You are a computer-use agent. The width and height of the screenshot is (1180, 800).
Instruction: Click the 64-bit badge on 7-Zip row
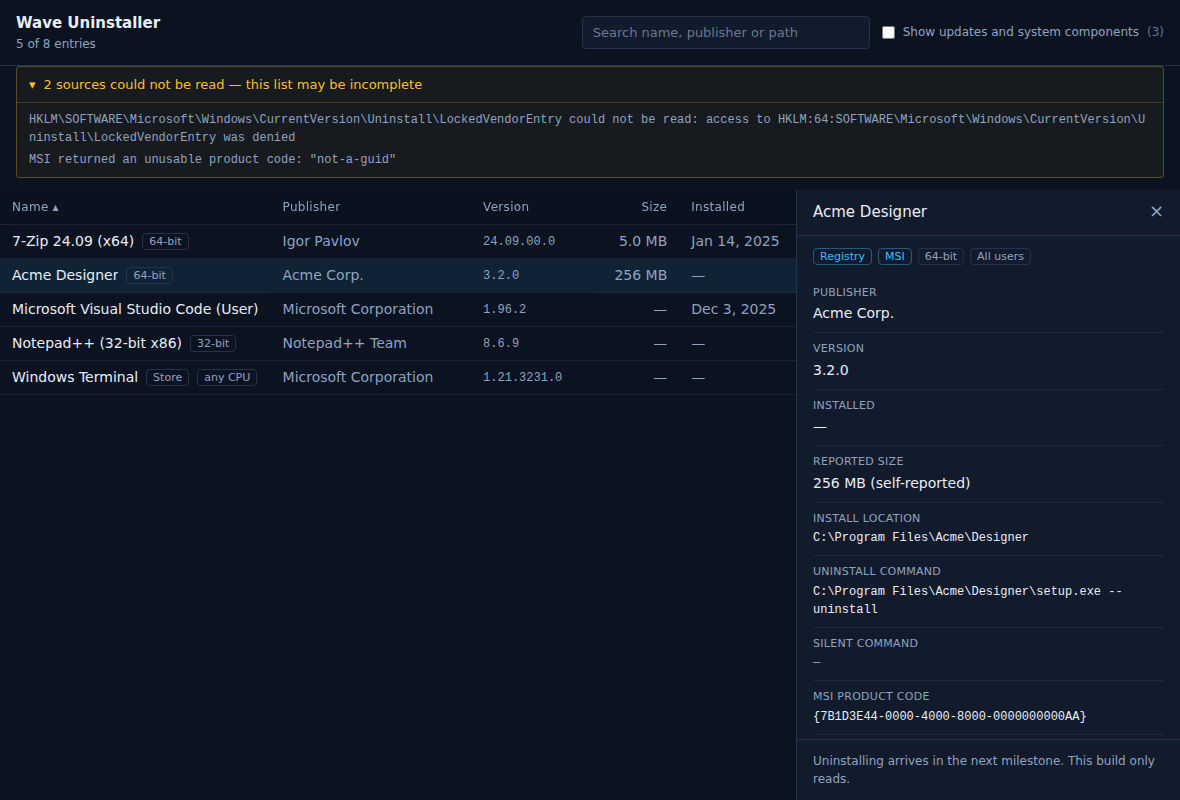(x=165, y=242)
